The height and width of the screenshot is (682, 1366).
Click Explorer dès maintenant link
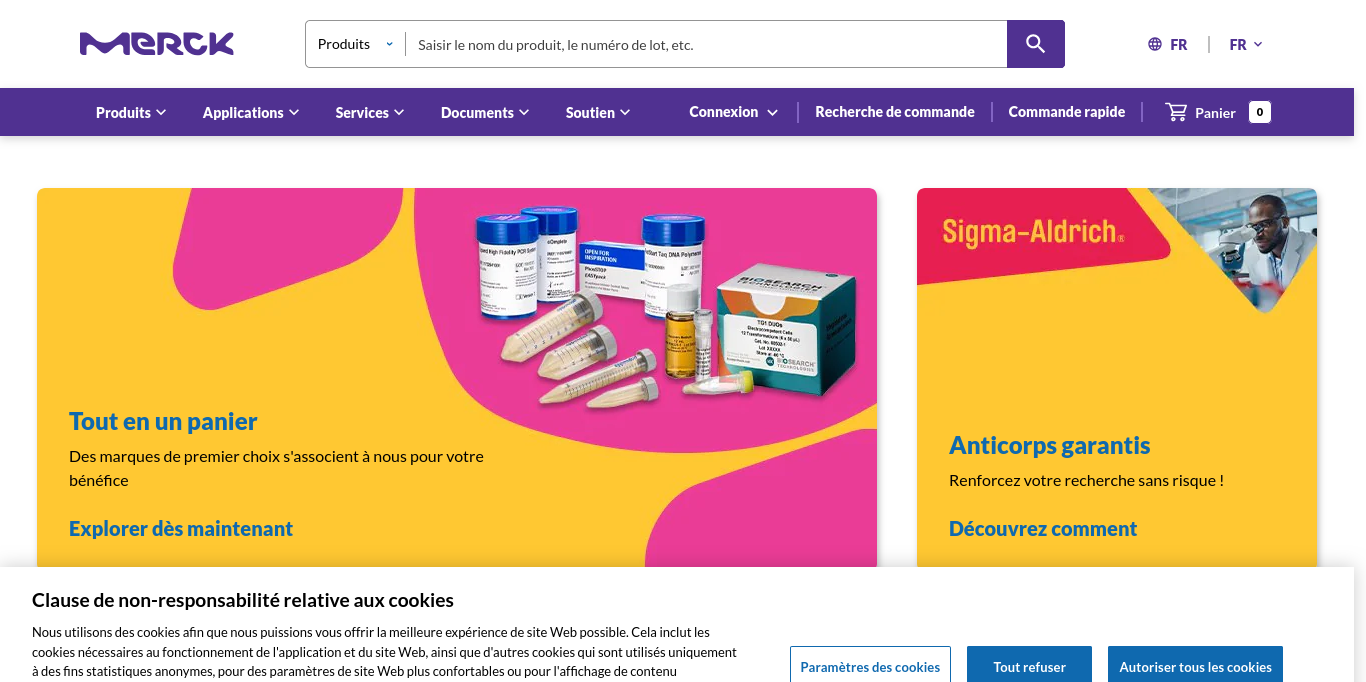tap(181, 528)
